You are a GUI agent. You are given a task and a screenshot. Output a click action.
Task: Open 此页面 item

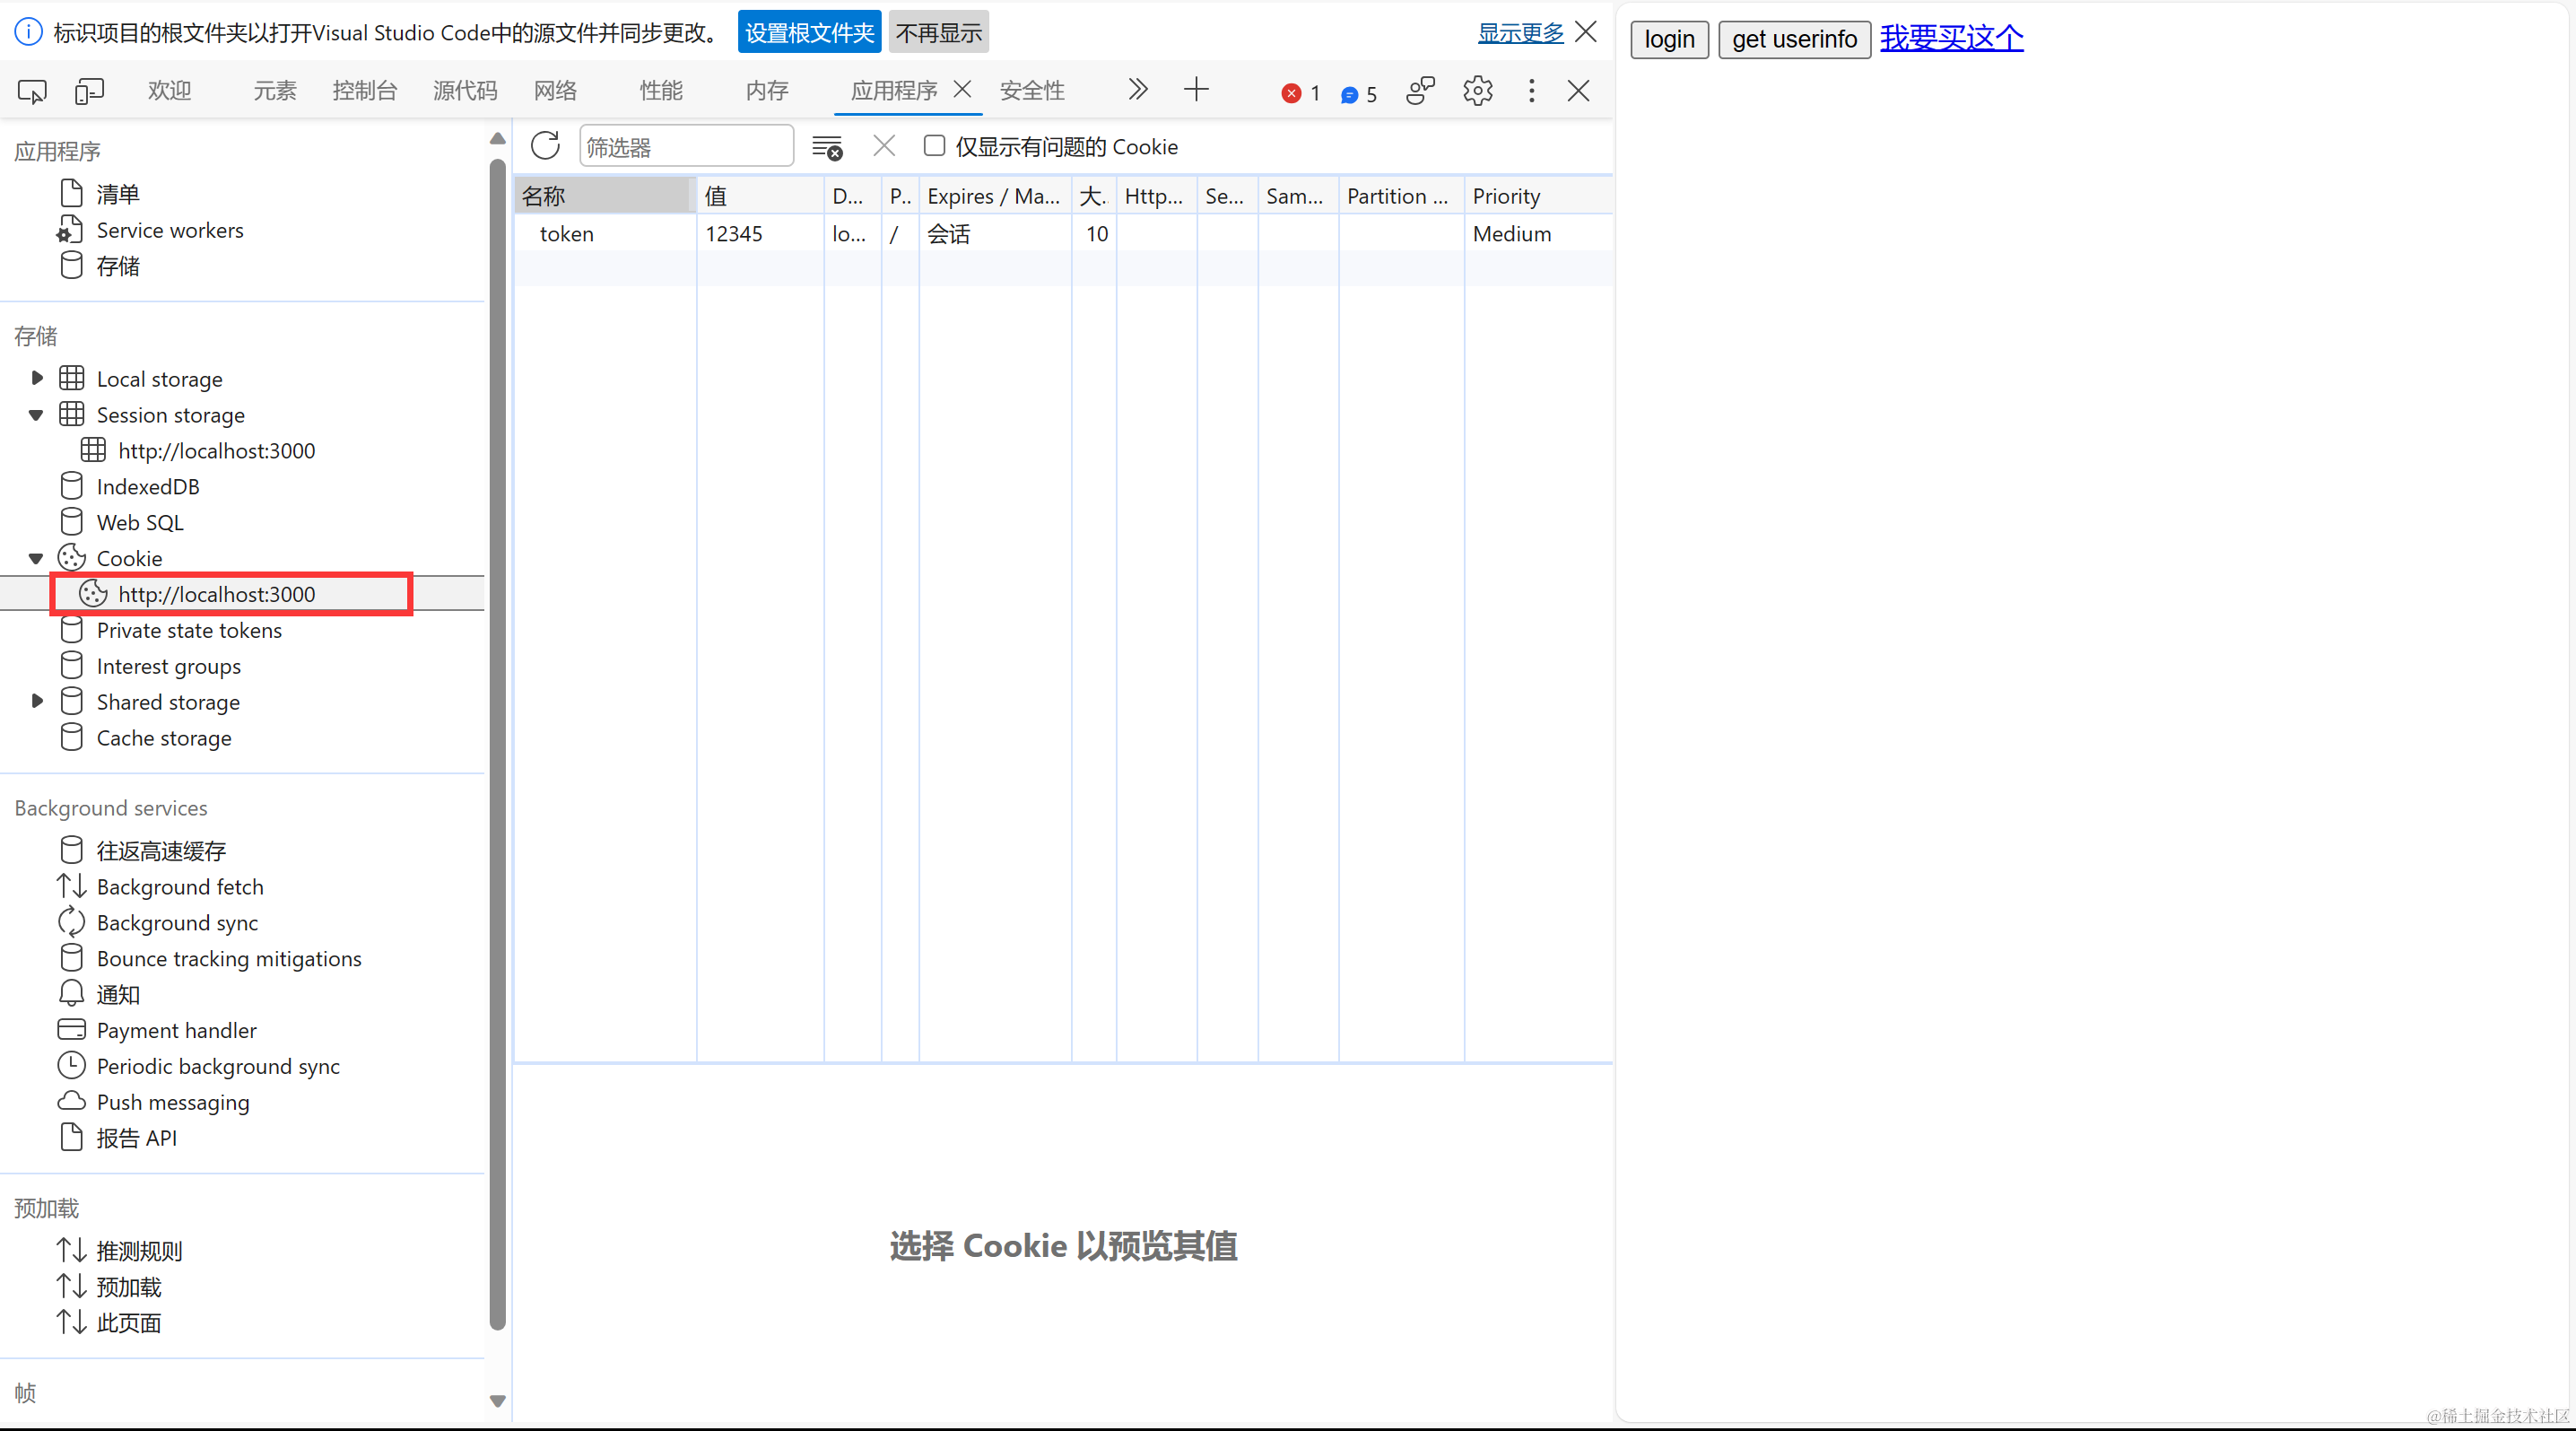[x=128, y=1323]
